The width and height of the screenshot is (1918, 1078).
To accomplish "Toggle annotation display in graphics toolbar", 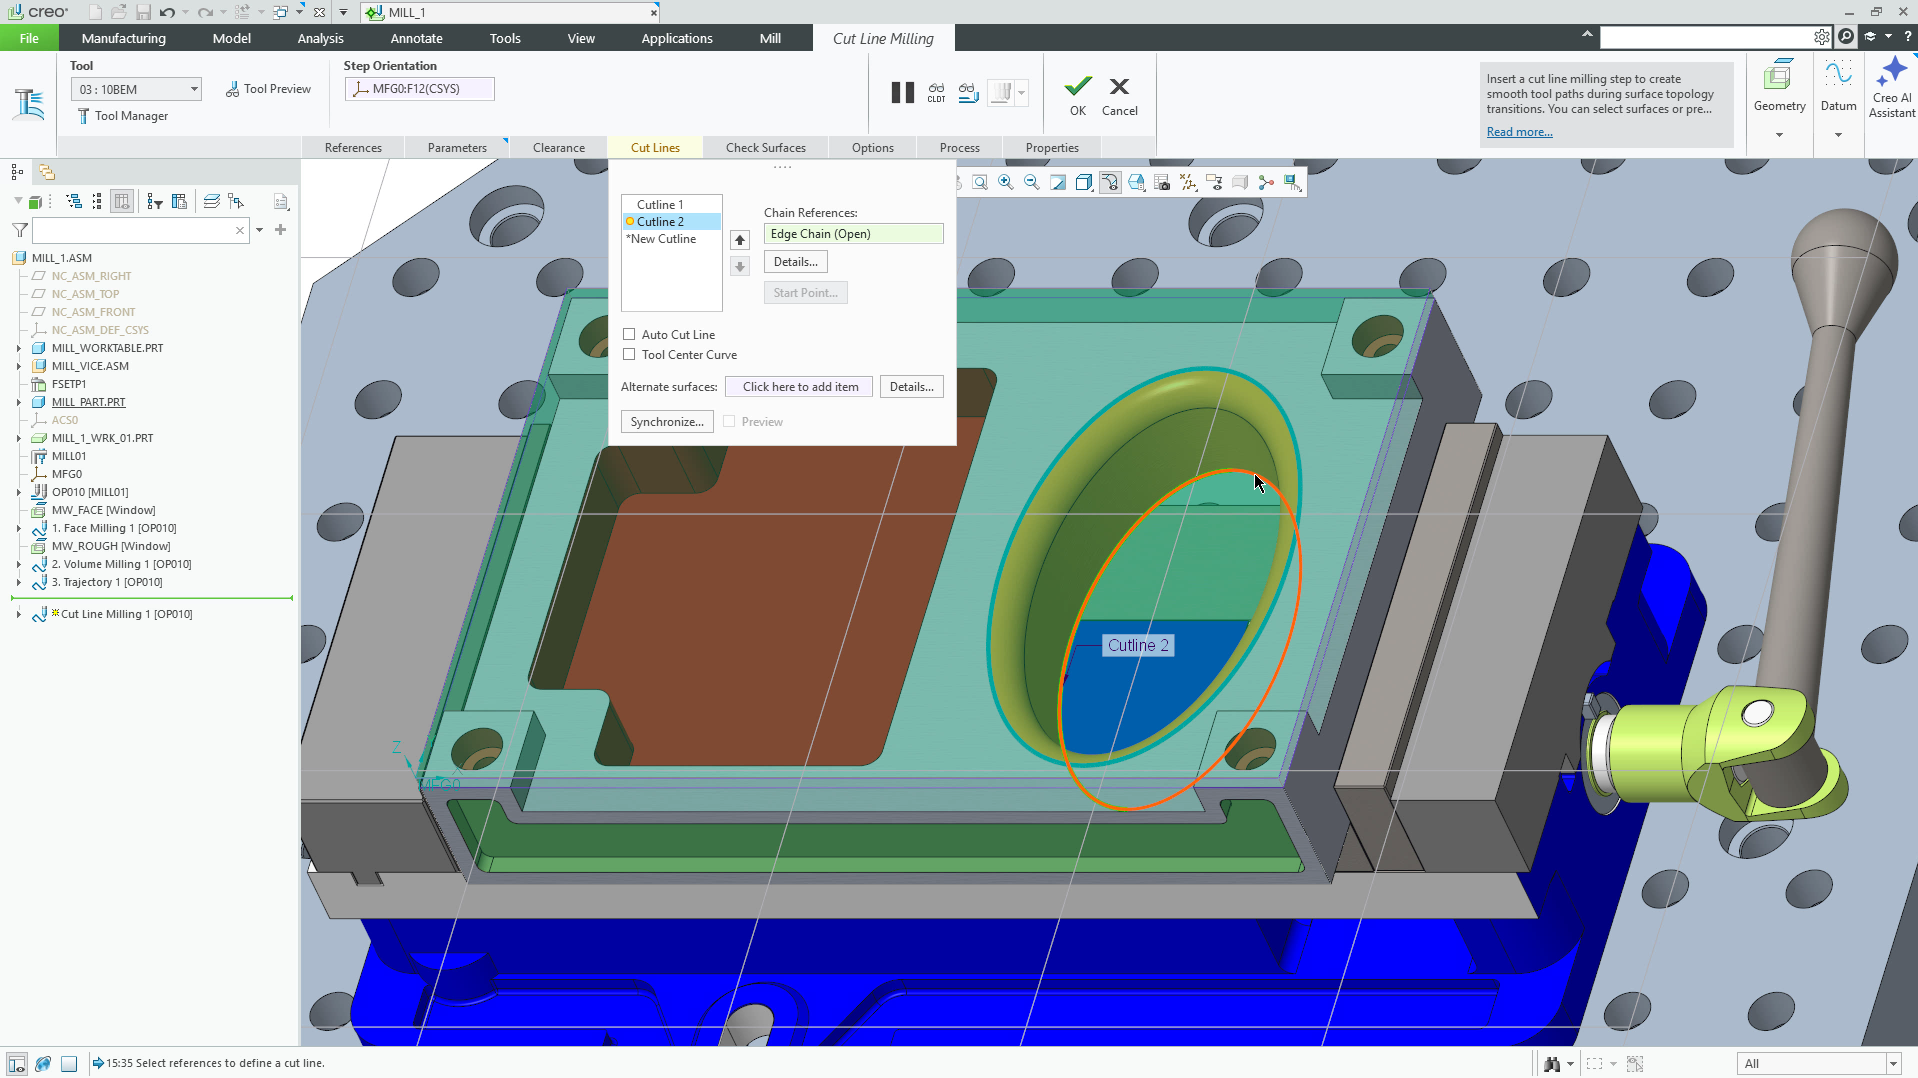I will [1214, 182].
